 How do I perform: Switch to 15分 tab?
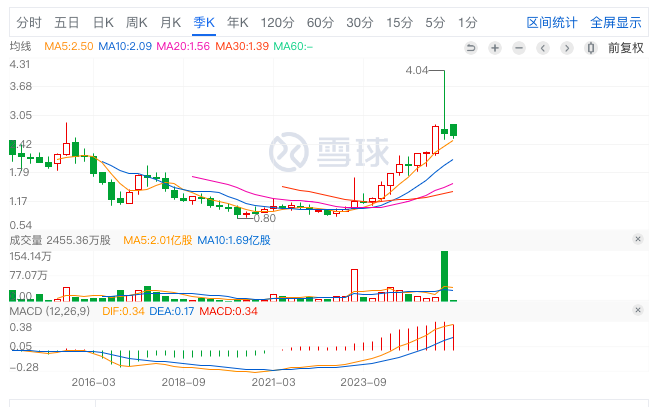point(400,22)
